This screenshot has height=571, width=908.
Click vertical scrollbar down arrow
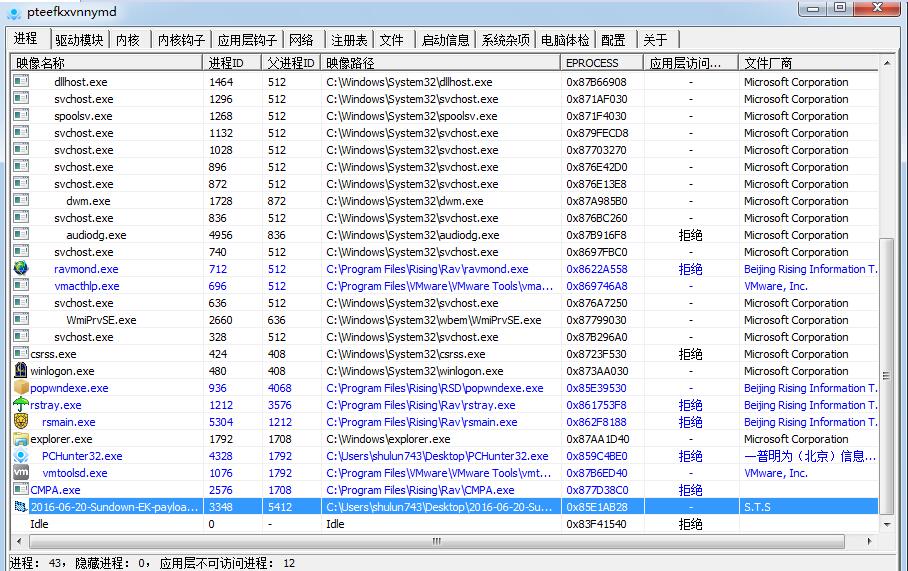tap(887, 524)
